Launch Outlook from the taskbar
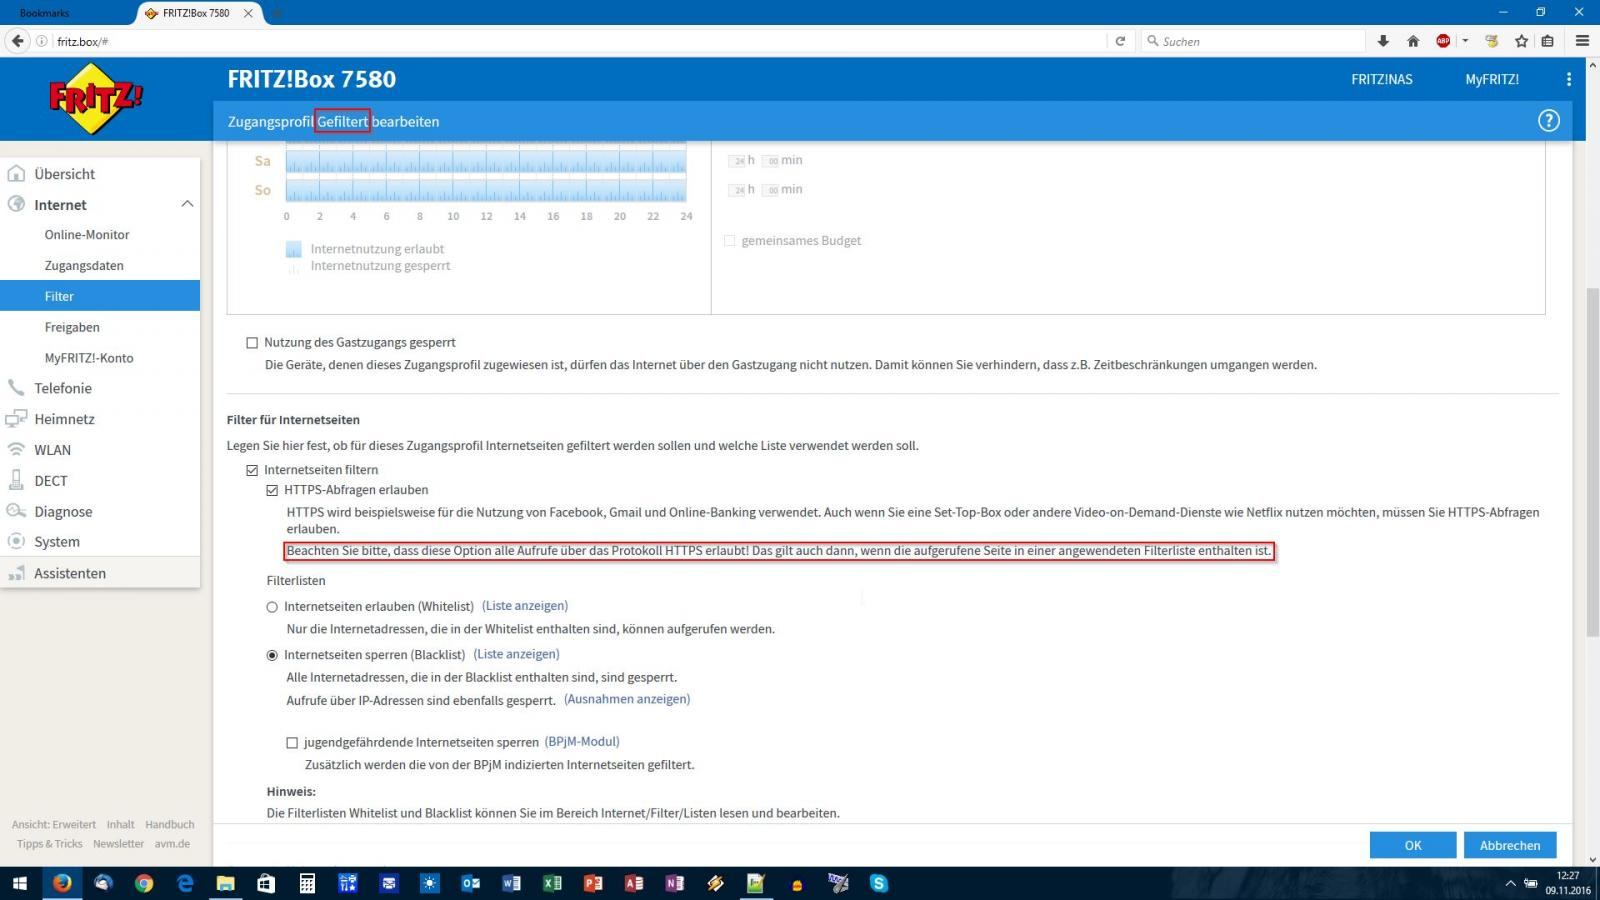1600x900 pixels. point(470,883)
